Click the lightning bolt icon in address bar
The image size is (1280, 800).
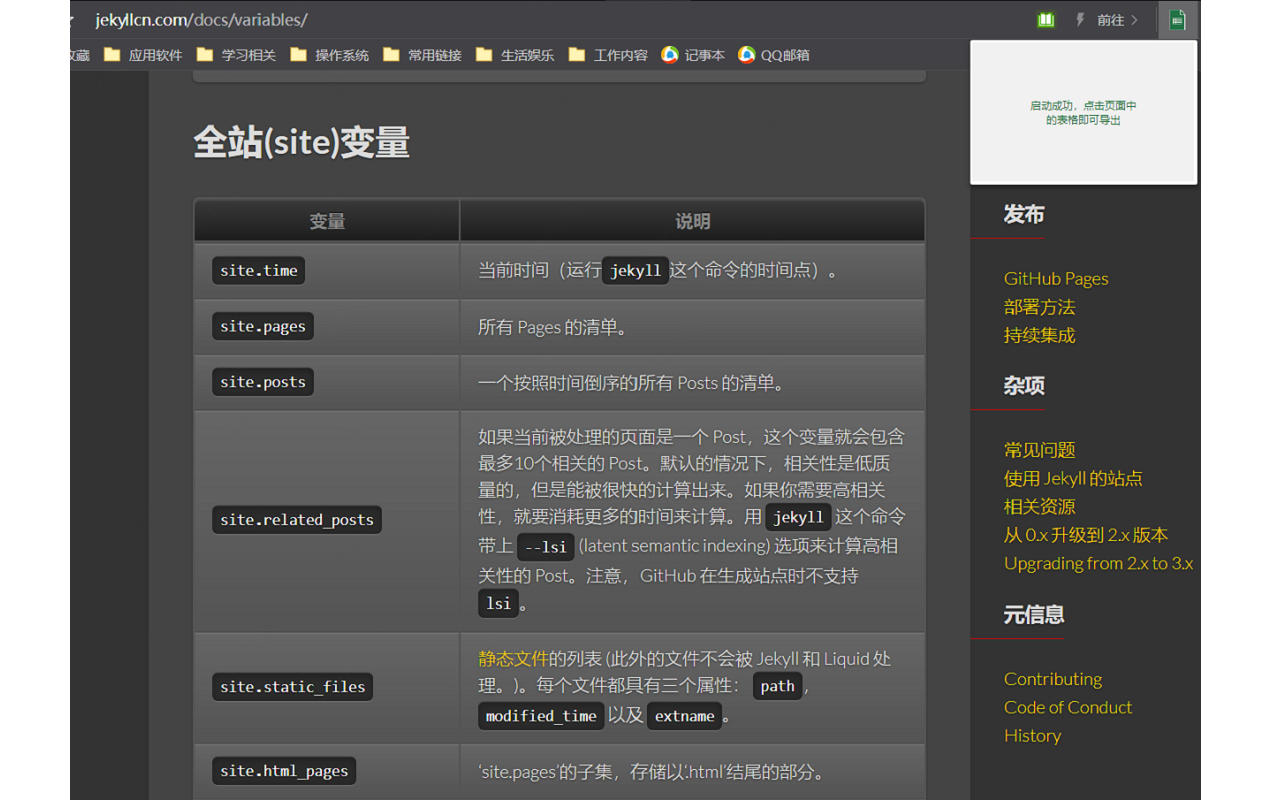[x=1080, y=20]
